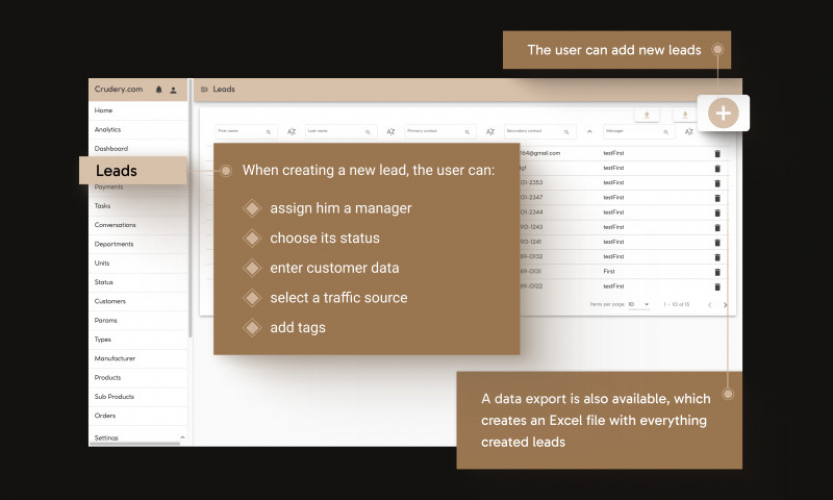Go to previous page with left chevron
The image size is (833, 500).
[709, 305]
